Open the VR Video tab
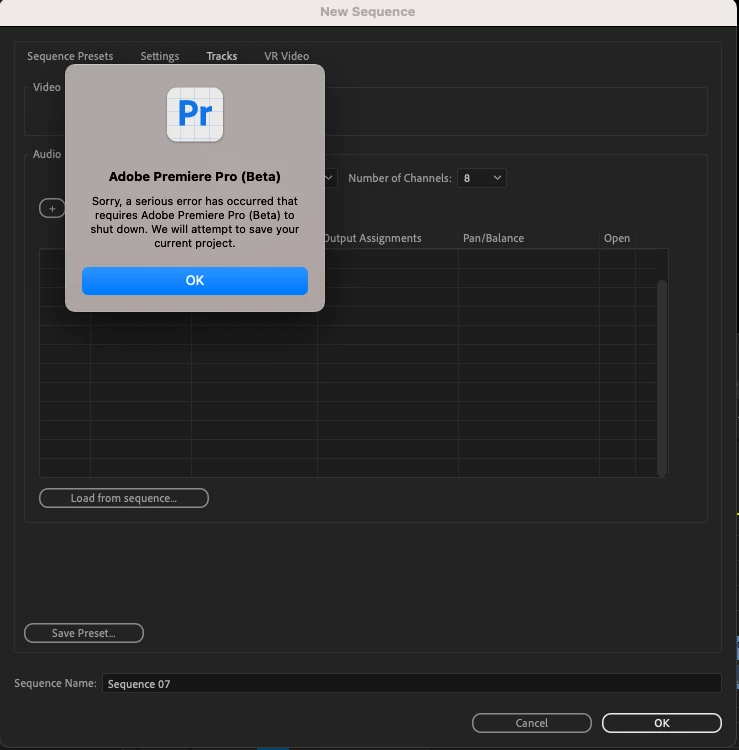 coord(287,56)
